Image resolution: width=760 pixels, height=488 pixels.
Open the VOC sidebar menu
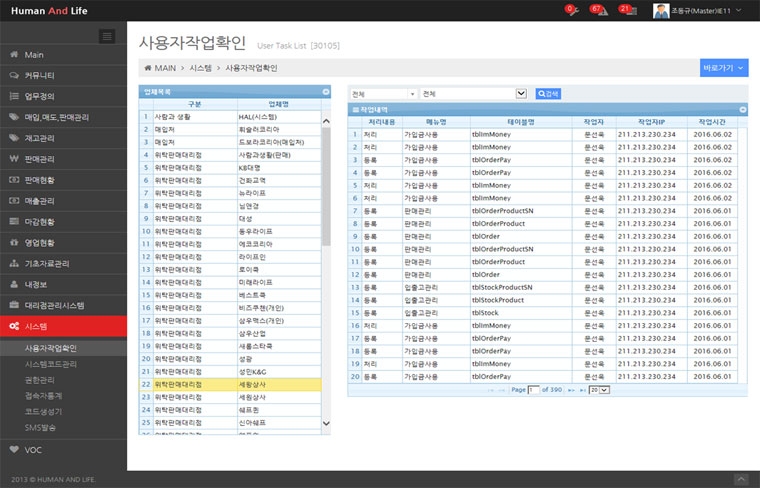tap(34, 450)
